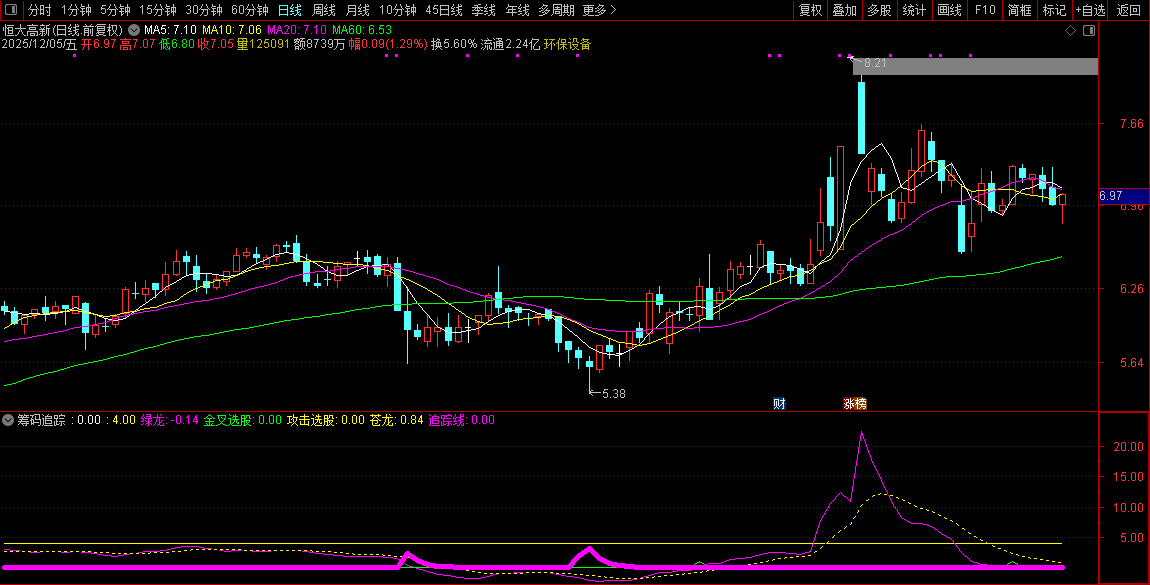Click the 6.26 price axis label
This screenshot has width=1150, height=585.
point(1132,289)
